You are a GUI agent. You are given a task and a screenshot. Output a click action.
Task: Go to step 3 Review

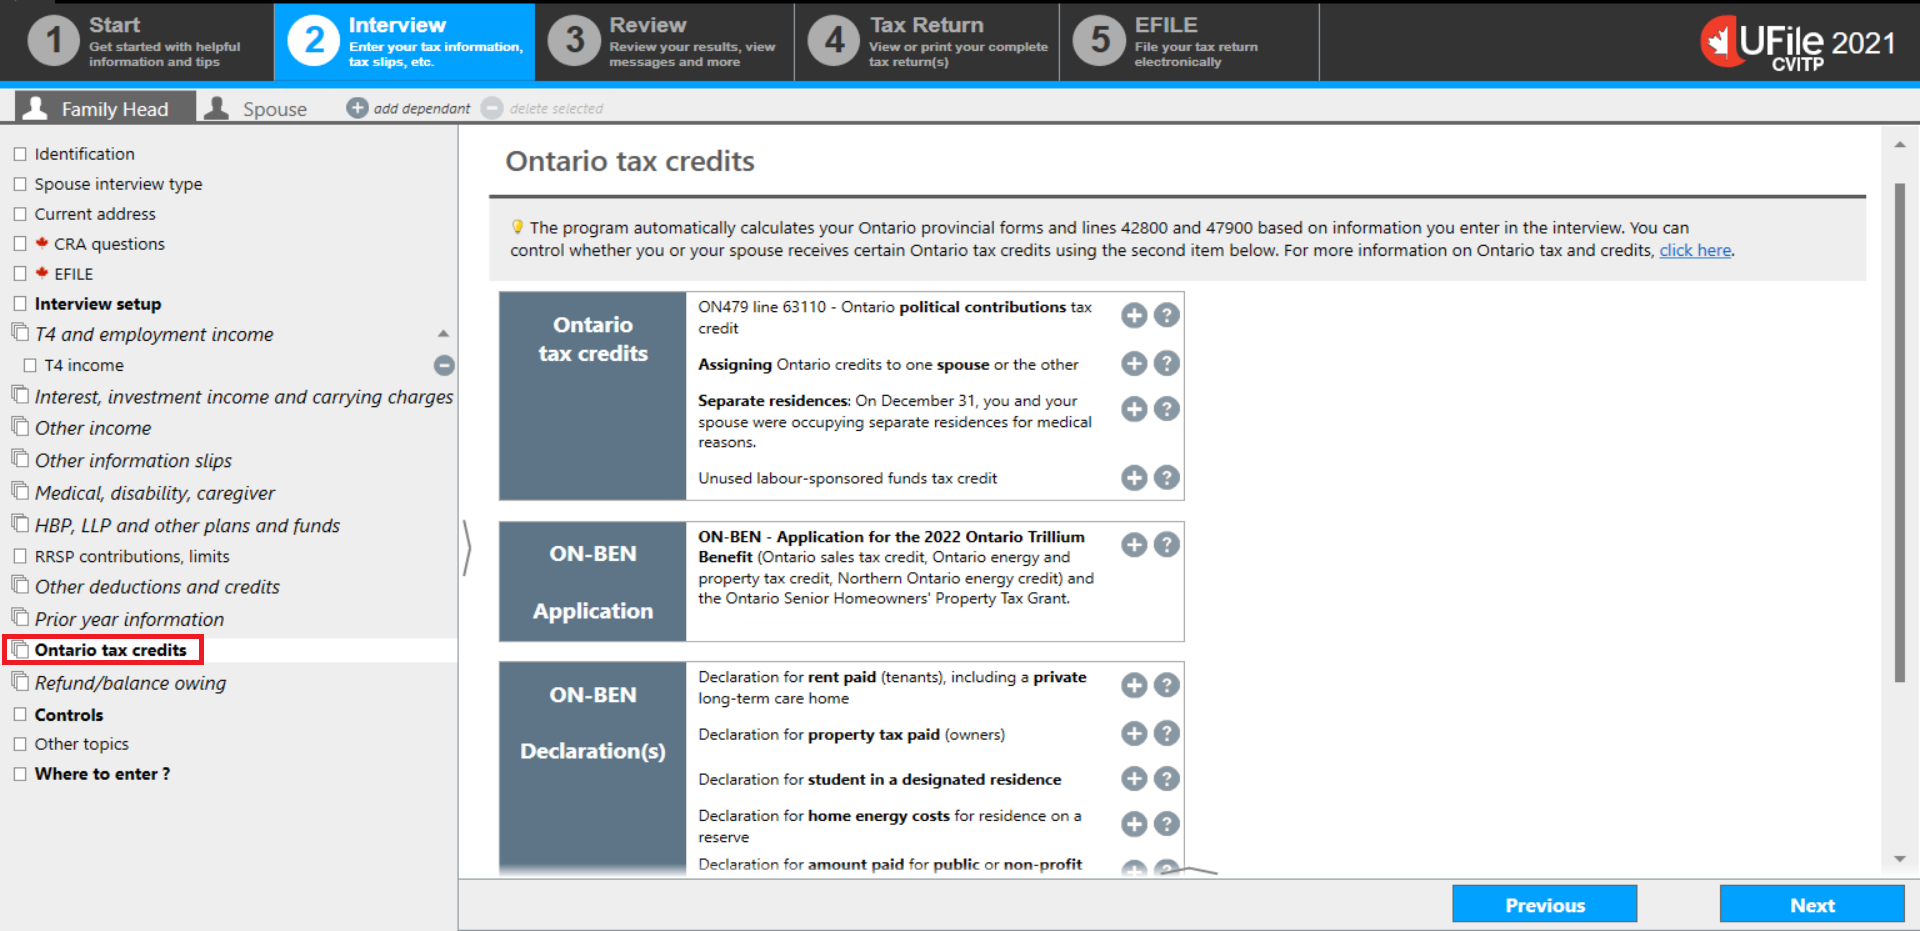(665, 42)
